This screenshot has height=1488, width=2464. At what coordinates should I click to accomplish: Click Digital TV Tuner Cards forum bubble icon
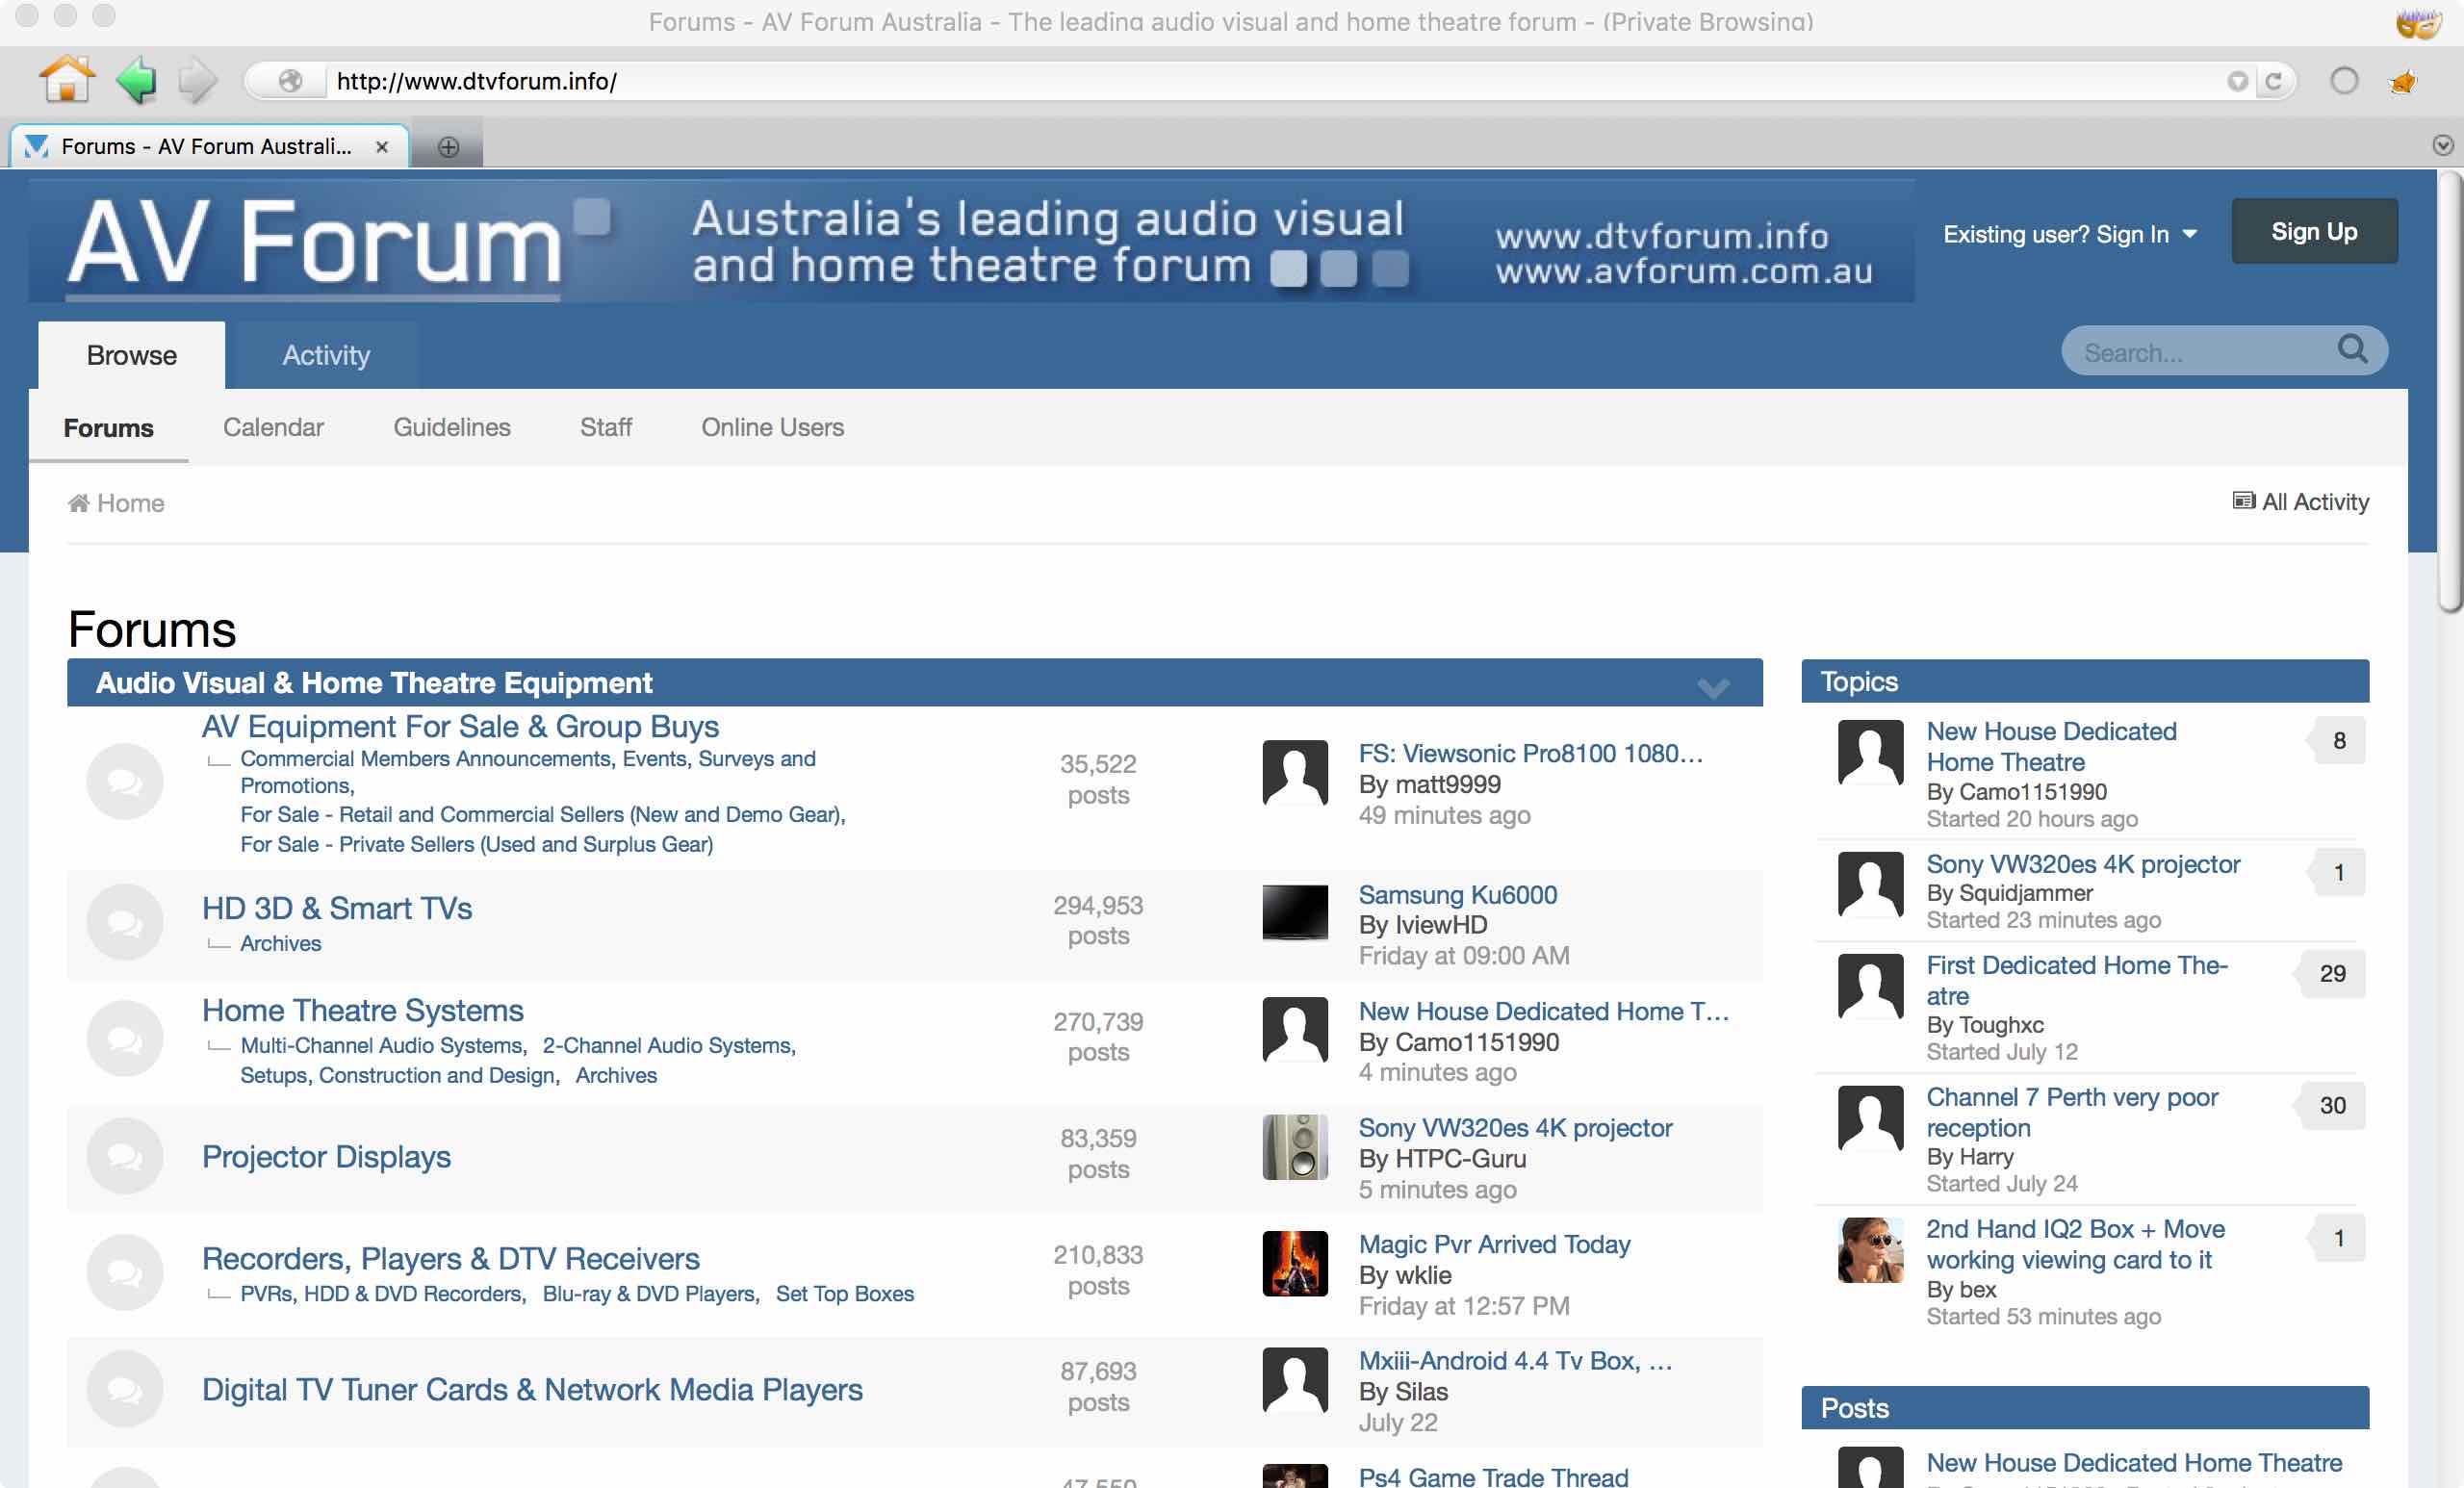tap(125, 1388)
